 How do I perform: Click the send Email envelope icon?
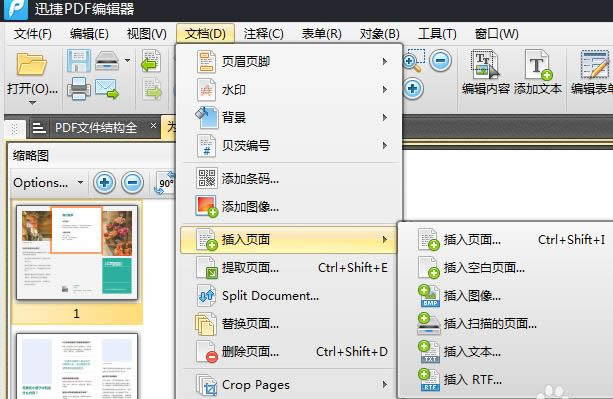tap(107, 88)
